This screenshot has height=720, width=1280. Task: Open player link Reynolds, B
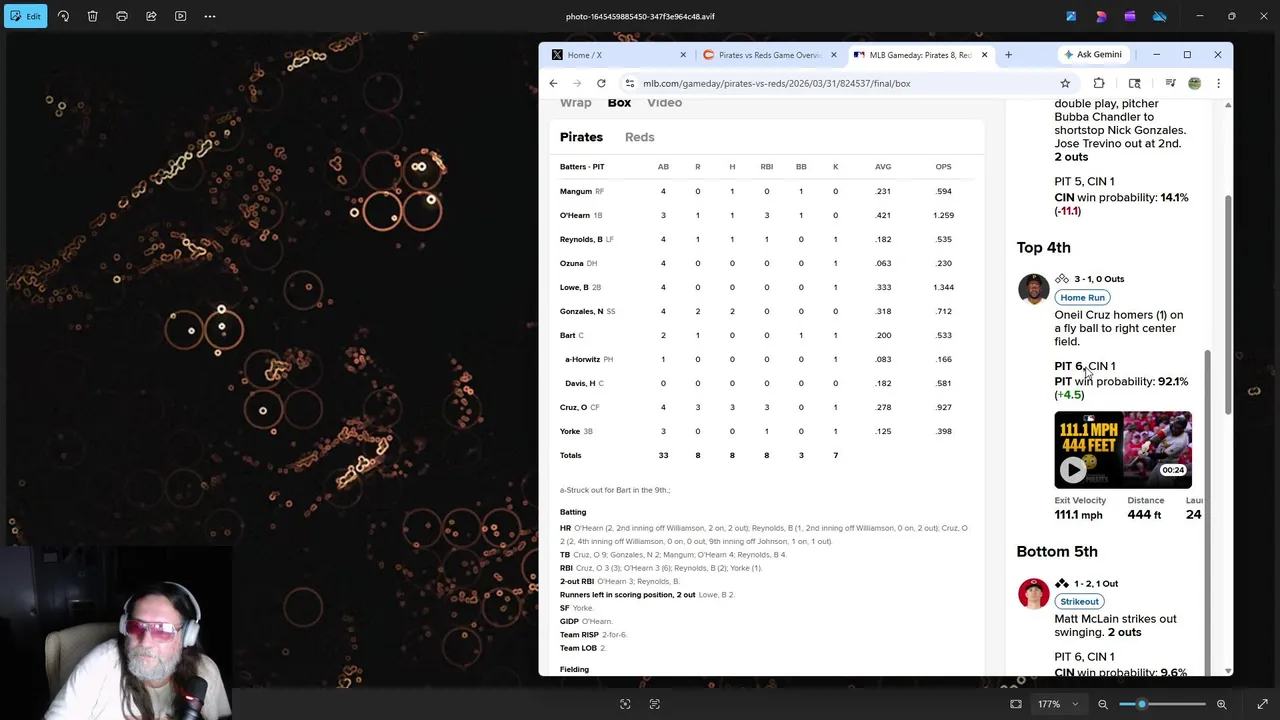pos(581,239)
